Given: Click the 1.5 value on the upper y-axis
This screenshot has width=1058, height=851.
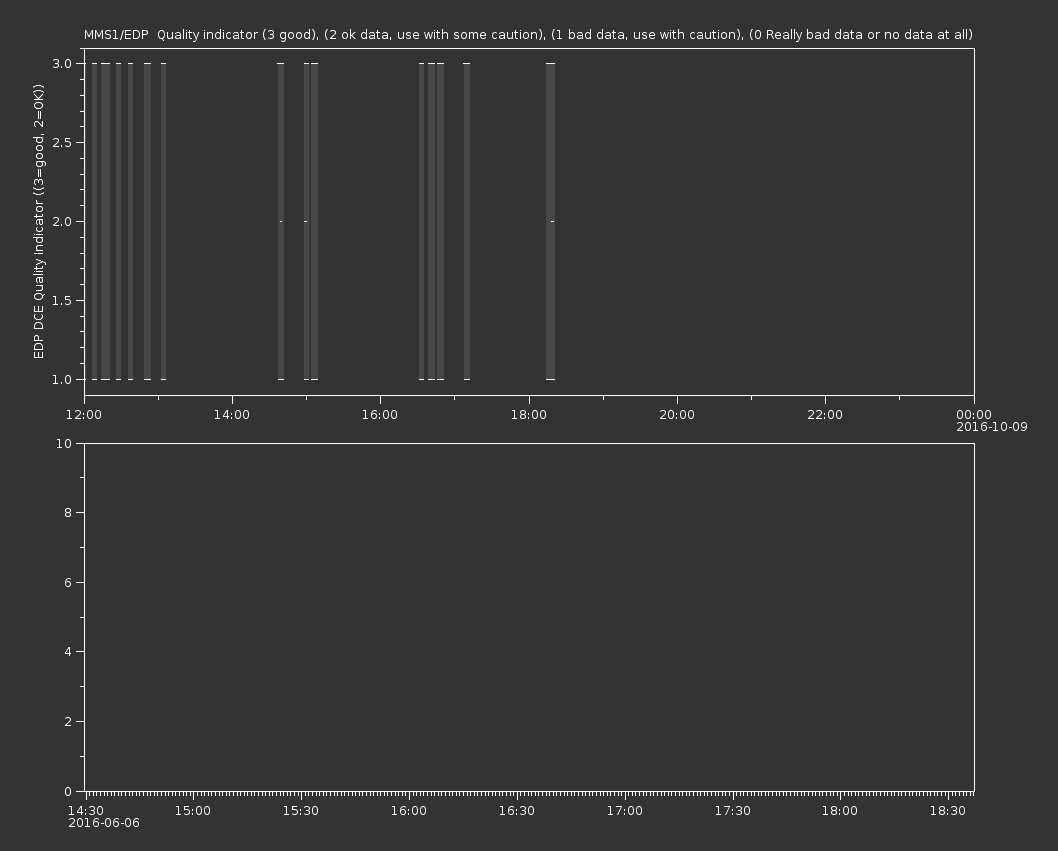Looking at the screenshot, I should 62,300.
